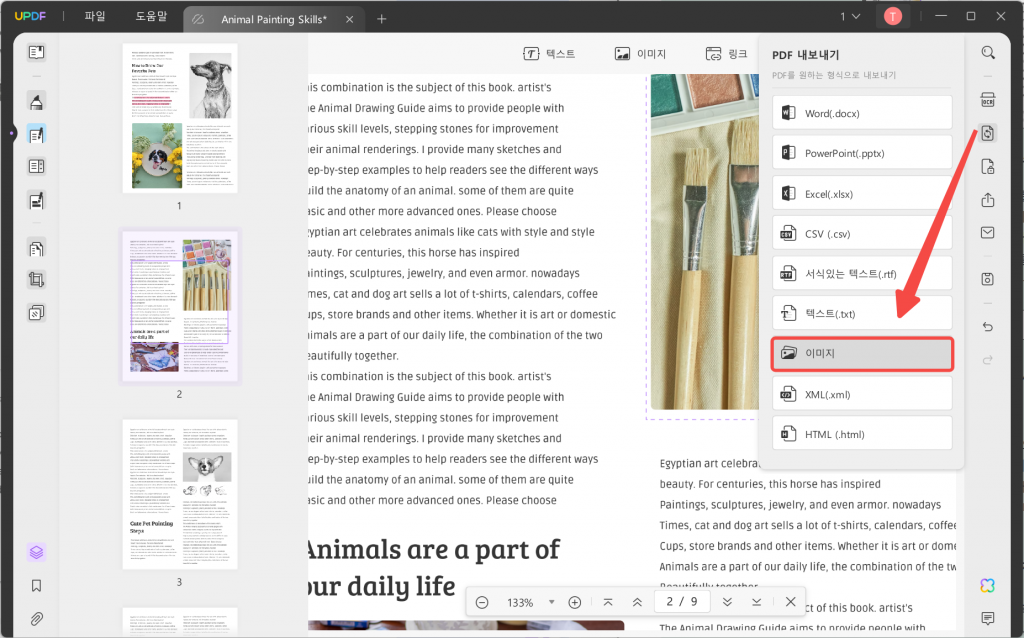Expand the 133% zoom level dropdown
This screenshot has width=1024, height=638.
553,603
